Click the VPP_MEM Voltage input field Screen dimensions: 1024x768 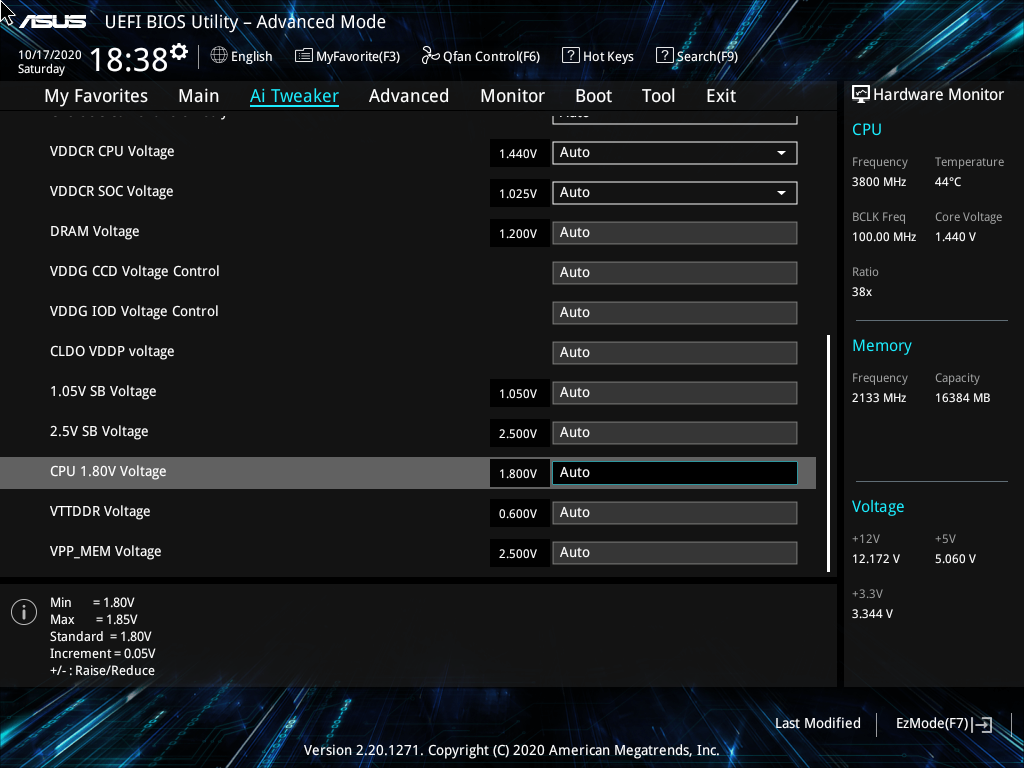(675, 553)
